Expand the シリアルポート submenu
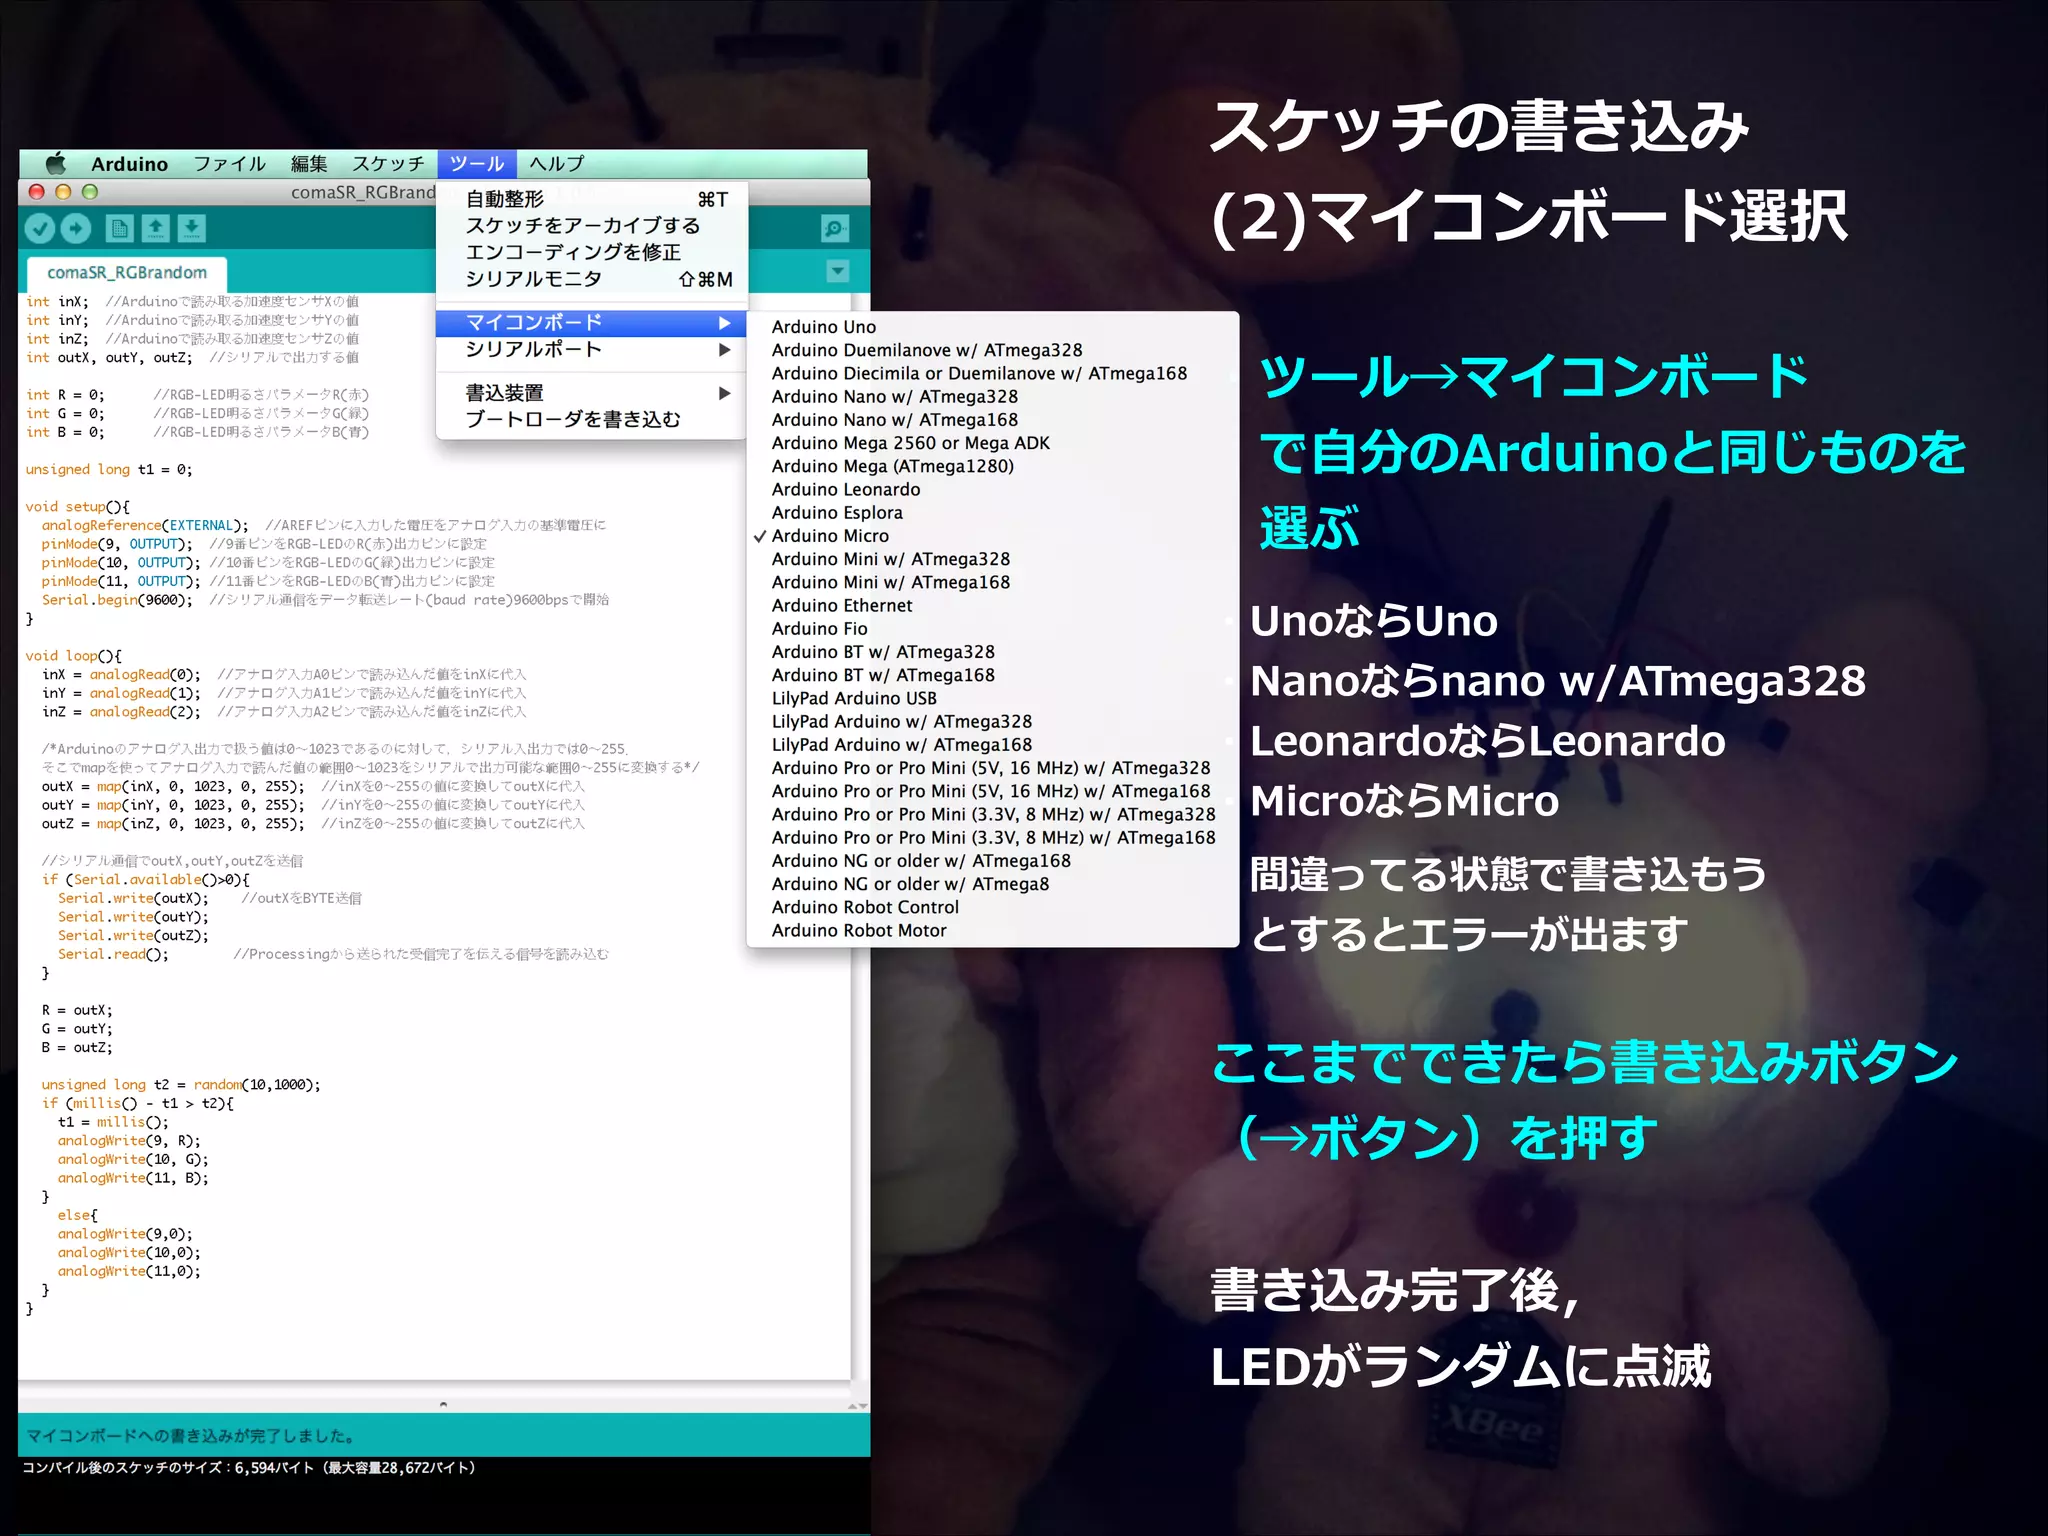The width and height of the screenshot is (2048, 1536). coord(592,349)
